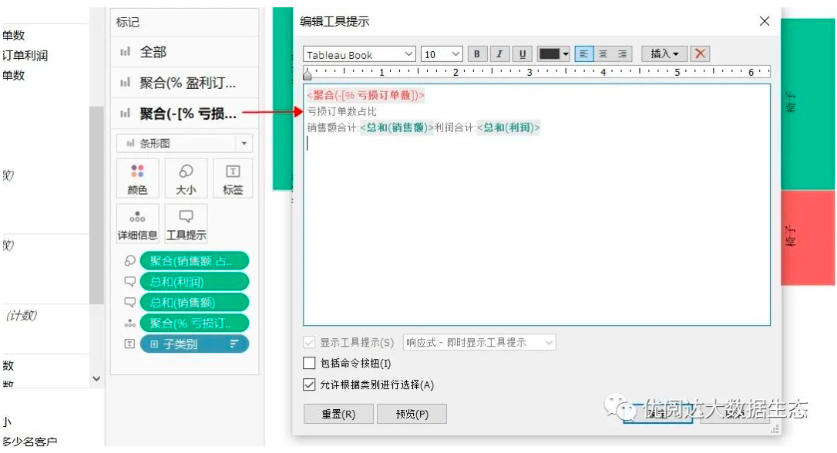The image size is (837, 453).
Task: Select the 全部 marks card
Action: (185, 52)
